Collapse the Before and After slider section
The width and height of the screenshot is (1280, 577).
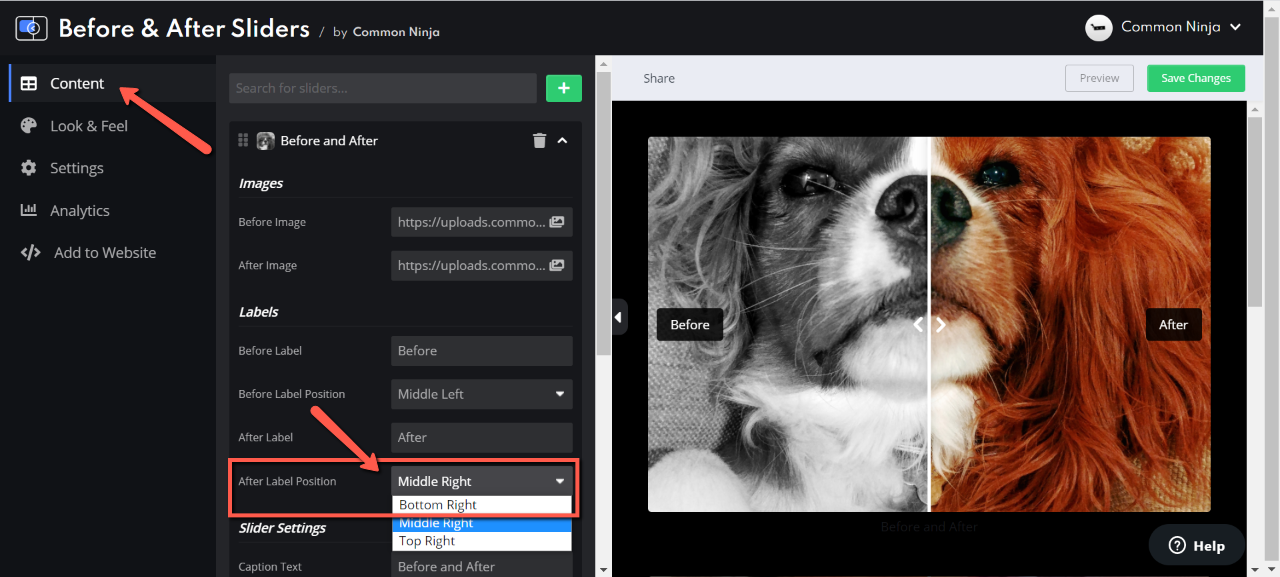tap(562, 141)
